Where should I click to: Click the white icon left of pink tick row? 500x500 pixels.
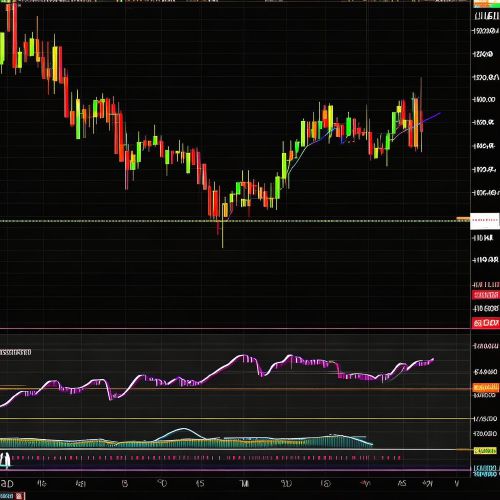click(x=5, y=460)
